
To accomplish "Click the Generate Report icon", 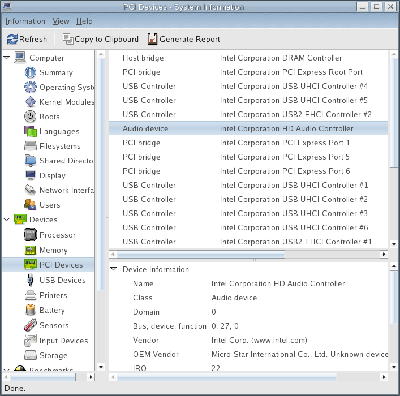I will tap(152, 39).
